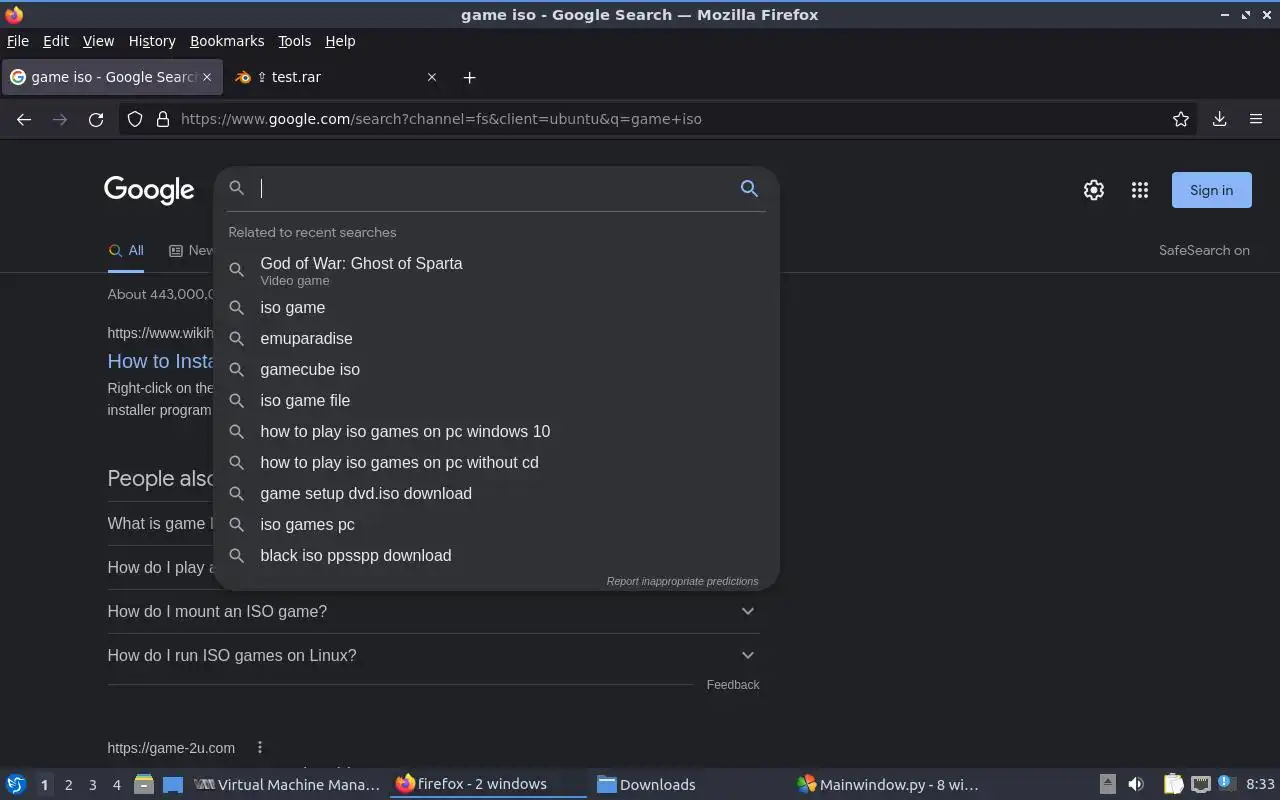Select the 'emuparadise' suggestion
The height and width of the screenshot is (800, 1280).
[x=496, y=338]
